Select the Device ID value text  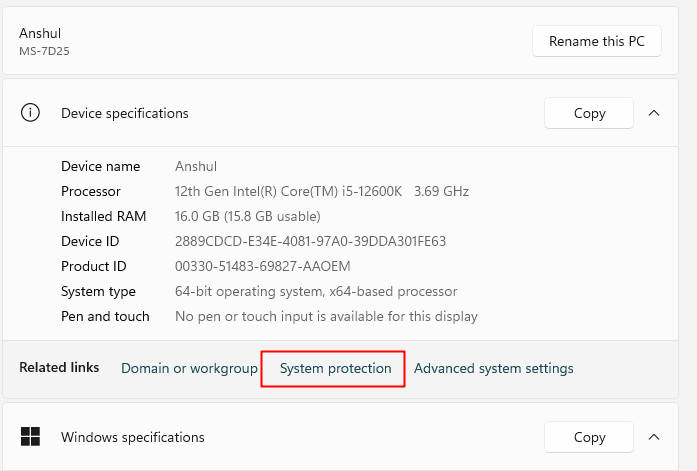click(x=310, y=241)
